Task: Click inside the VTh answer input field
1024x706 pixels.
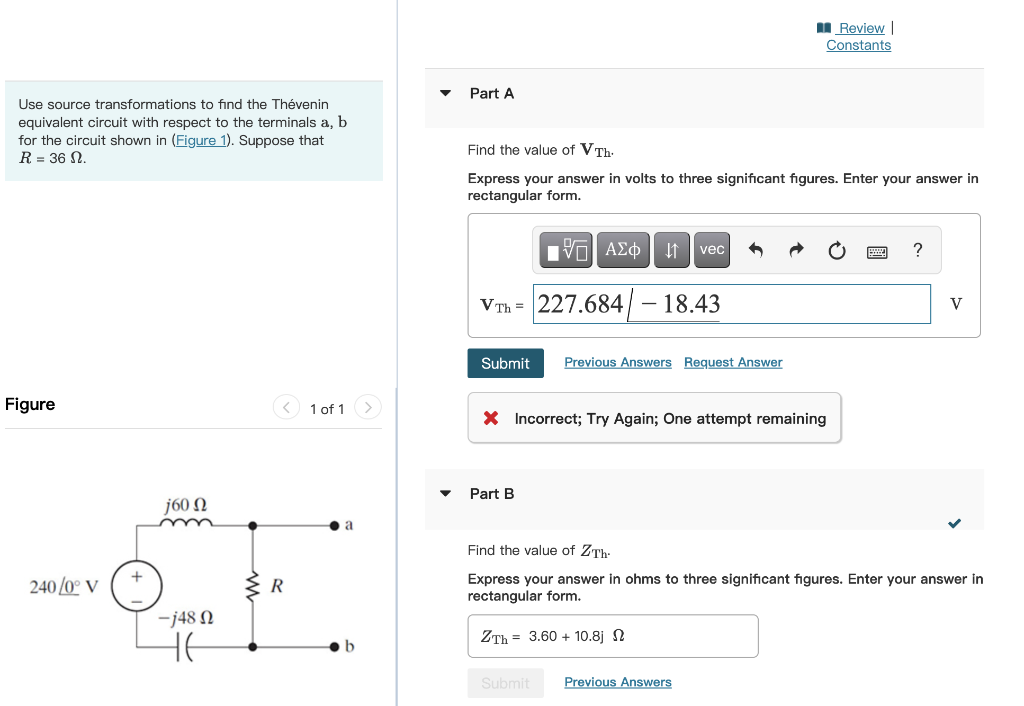Action: pos(730,303)
